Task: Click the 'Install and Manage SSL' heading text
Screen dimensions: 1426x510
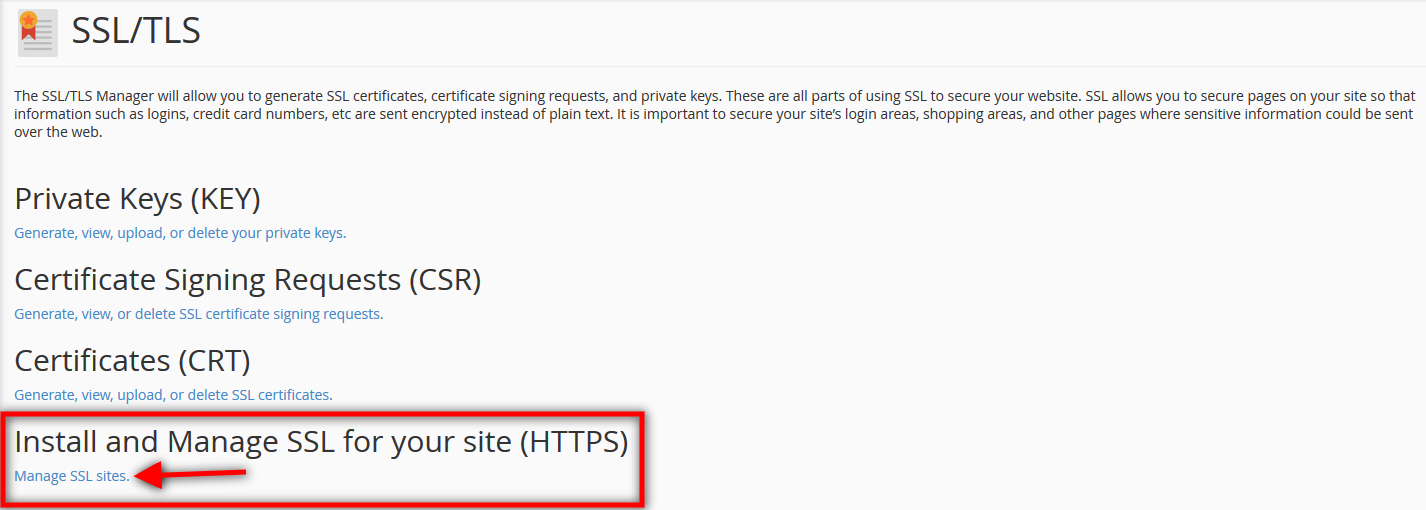Action: pyautogui.click(x=263, y=441)
